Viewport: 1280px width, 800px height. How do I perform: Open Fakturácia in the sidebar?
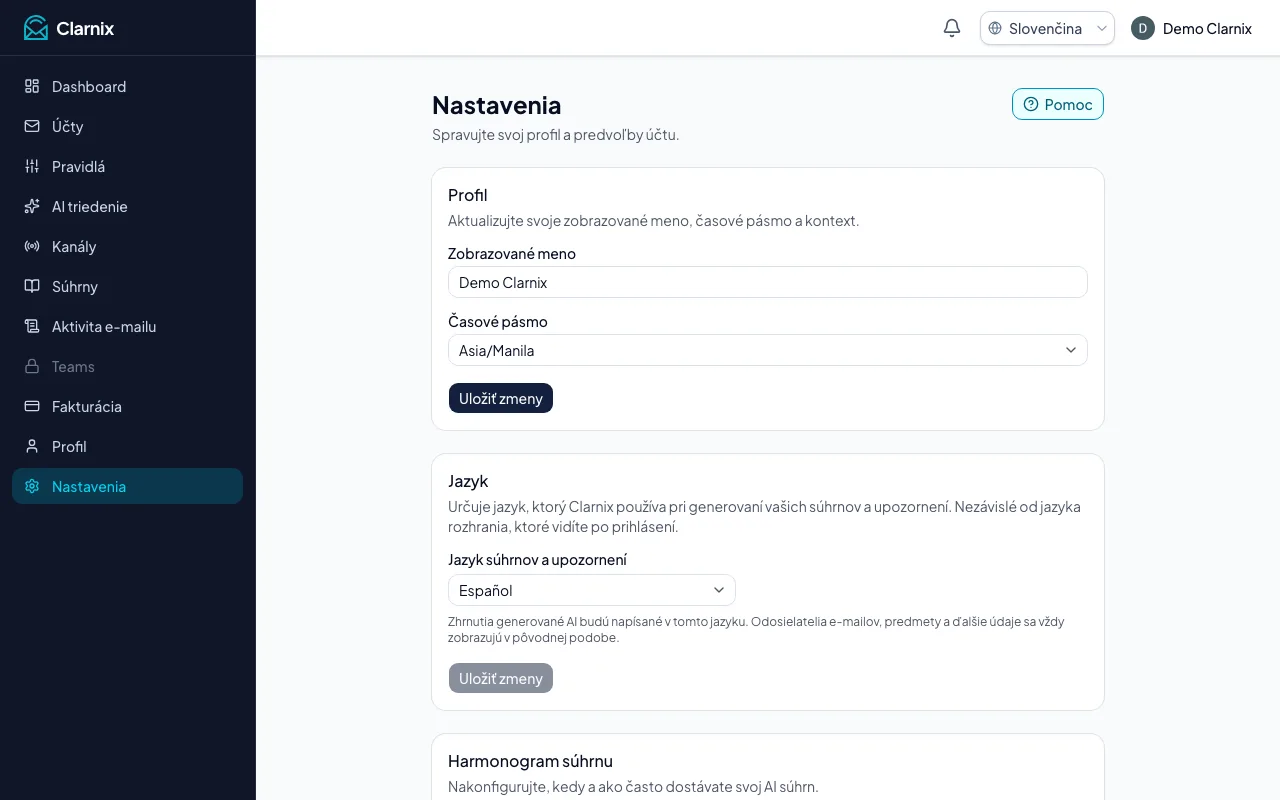pyautogui.click(x=127, y=406)
